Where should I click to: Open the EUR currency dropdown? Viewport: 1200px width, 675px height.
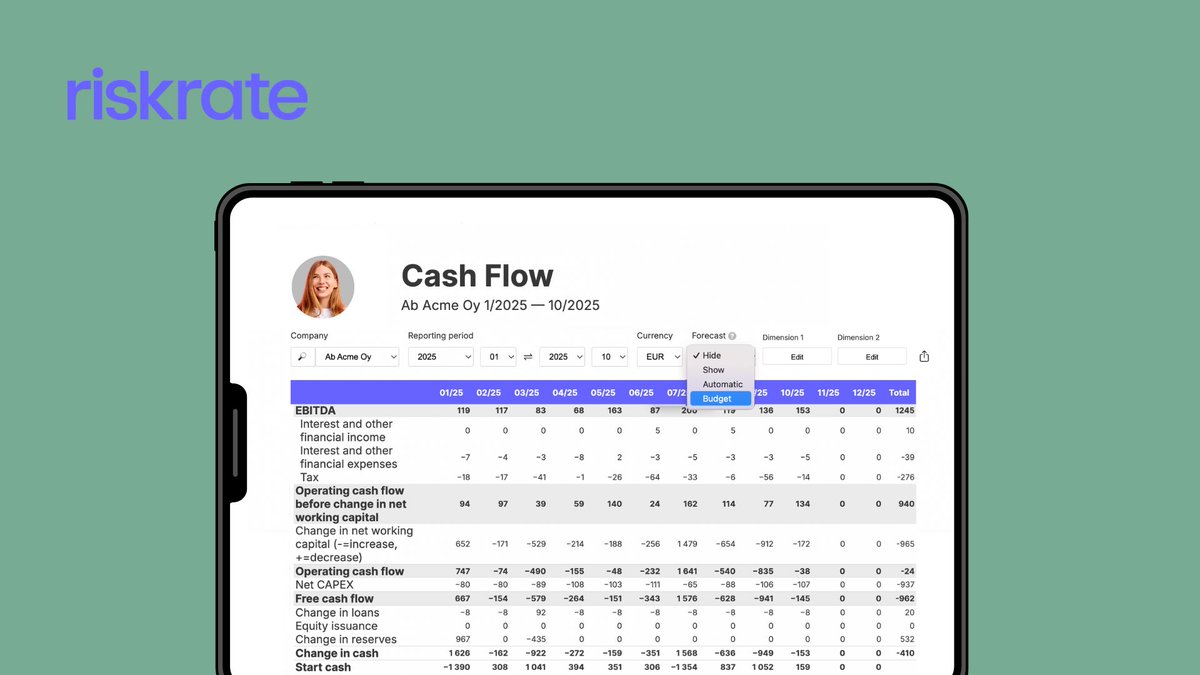tap(662, 356)
